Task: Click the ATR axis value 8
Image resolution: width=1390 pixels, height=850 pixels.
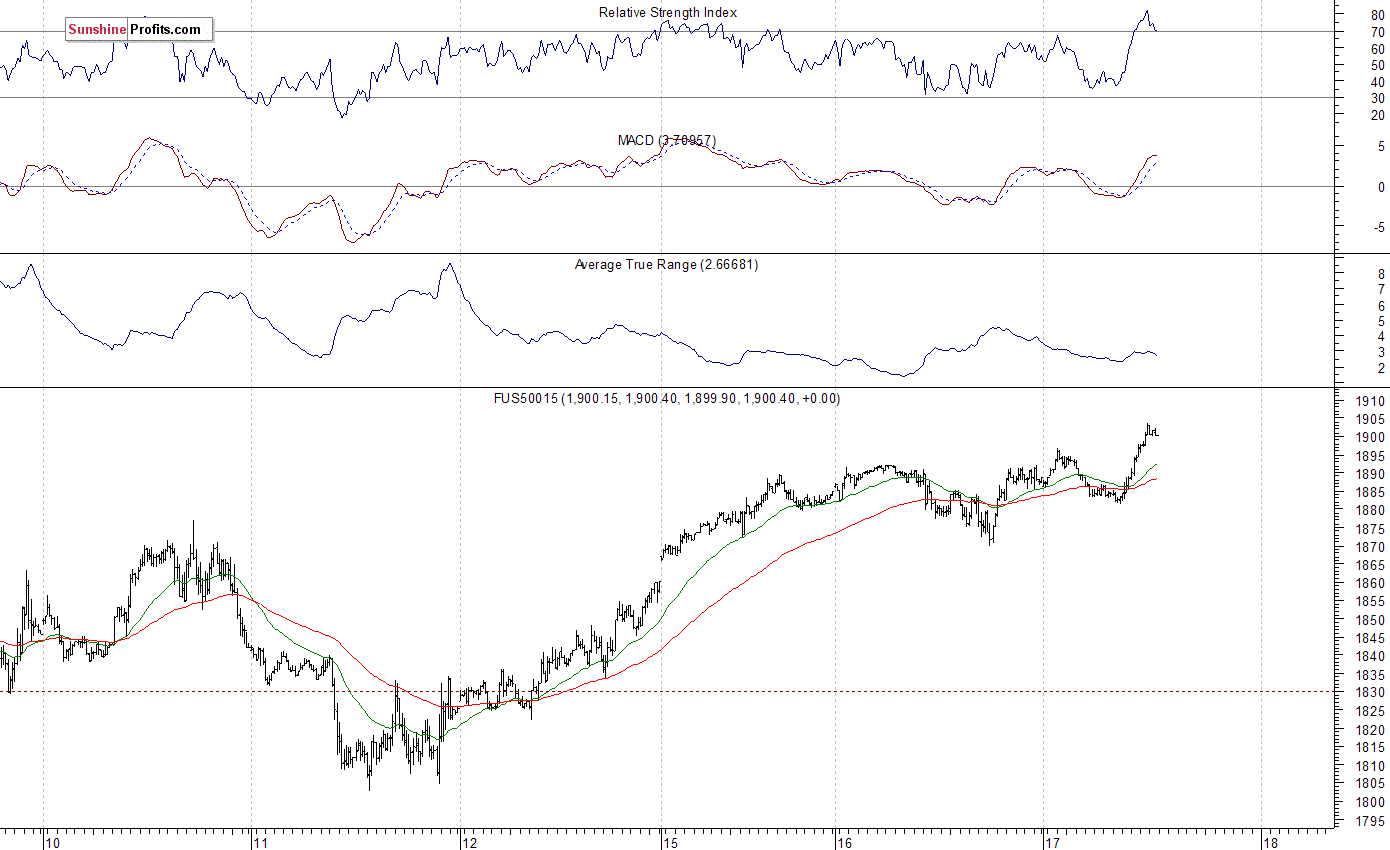Action: tap(1381, 273)
